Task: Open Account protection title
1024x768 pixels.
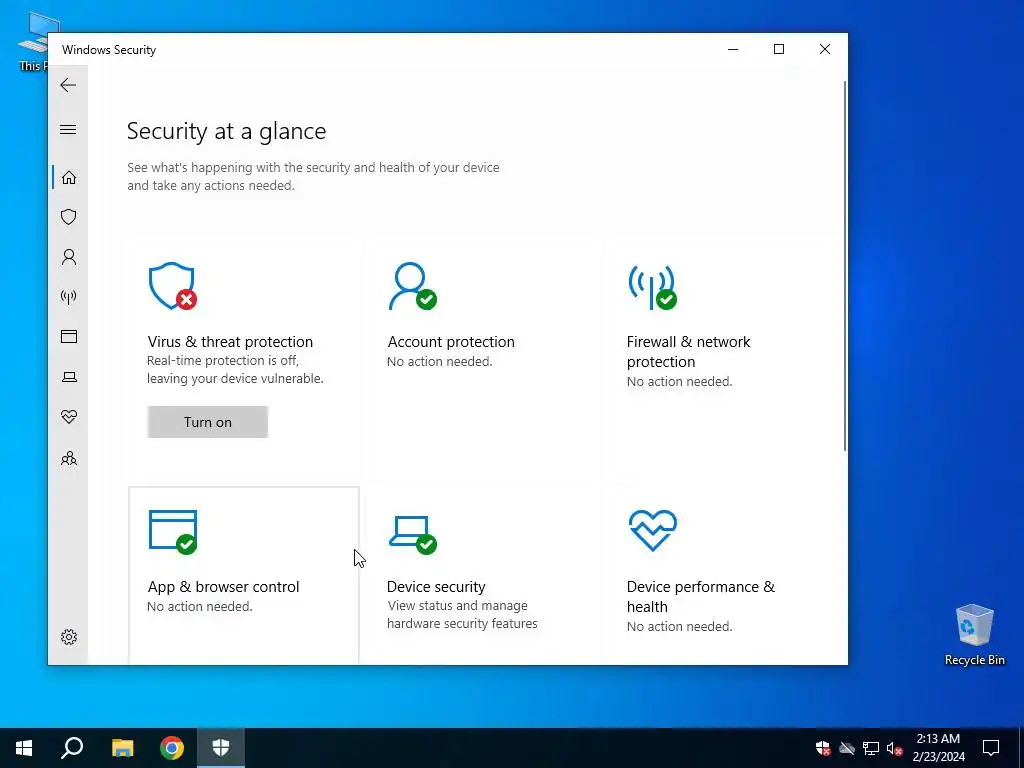Action: [x=451, y=342]
